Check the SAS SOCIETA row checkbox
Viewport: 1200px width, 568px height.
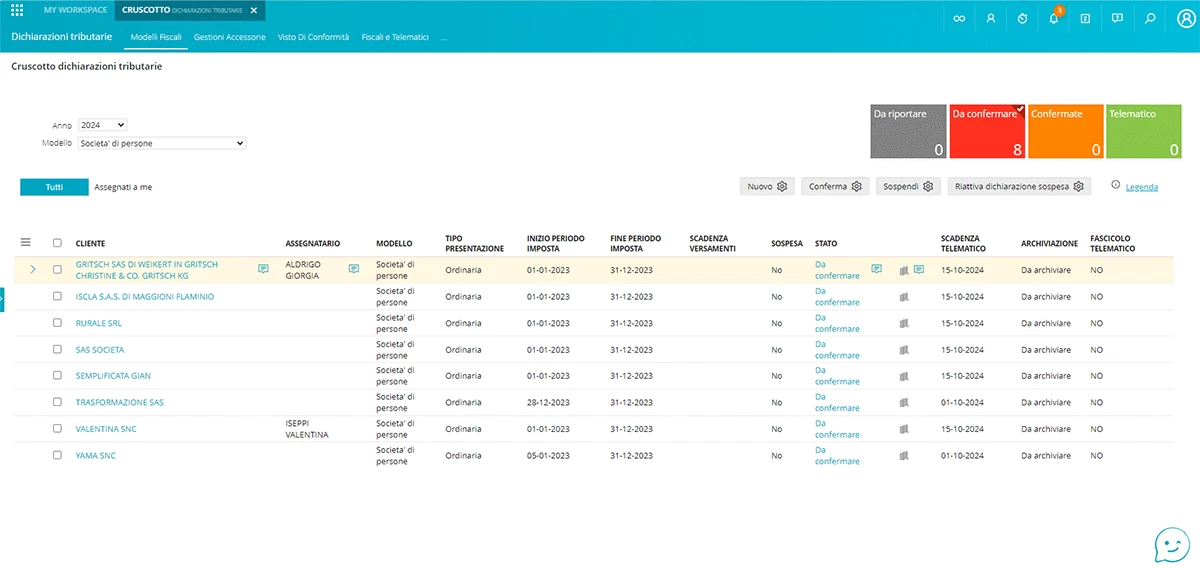(57, 349)
